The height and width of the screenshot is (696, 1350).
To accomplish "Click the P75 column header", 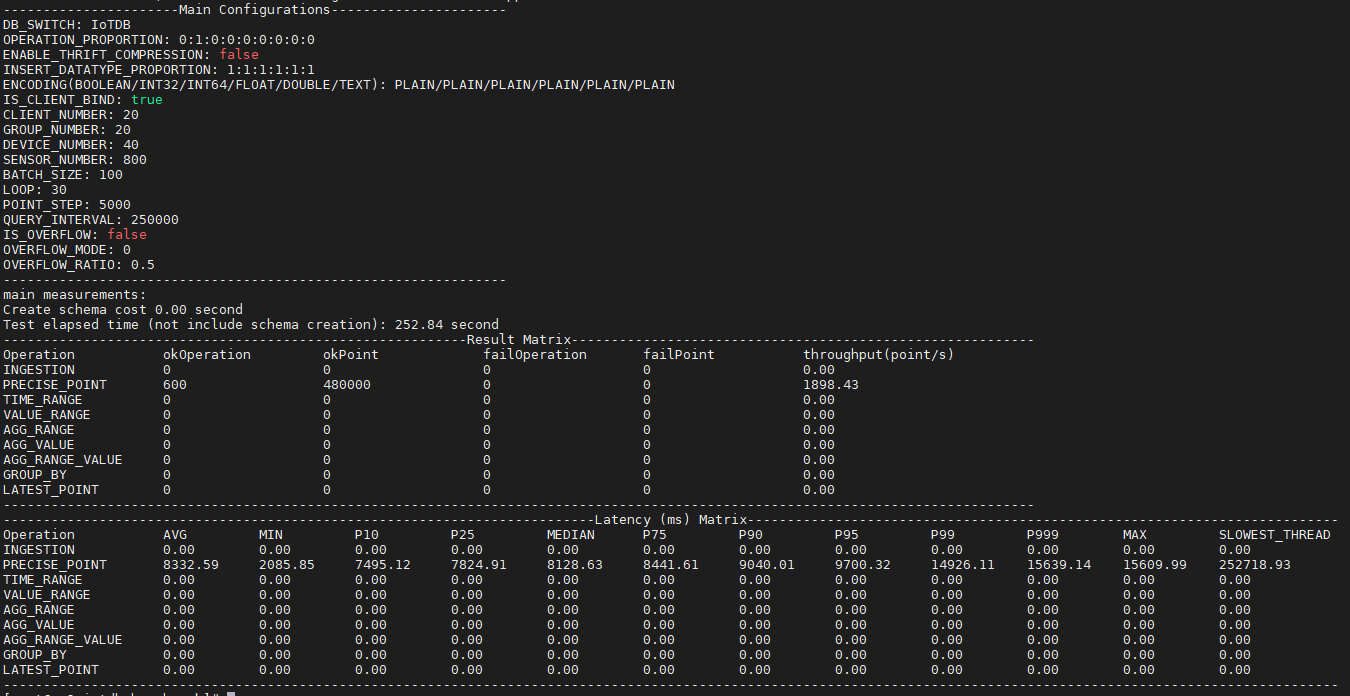I will (x=655, y=535).
